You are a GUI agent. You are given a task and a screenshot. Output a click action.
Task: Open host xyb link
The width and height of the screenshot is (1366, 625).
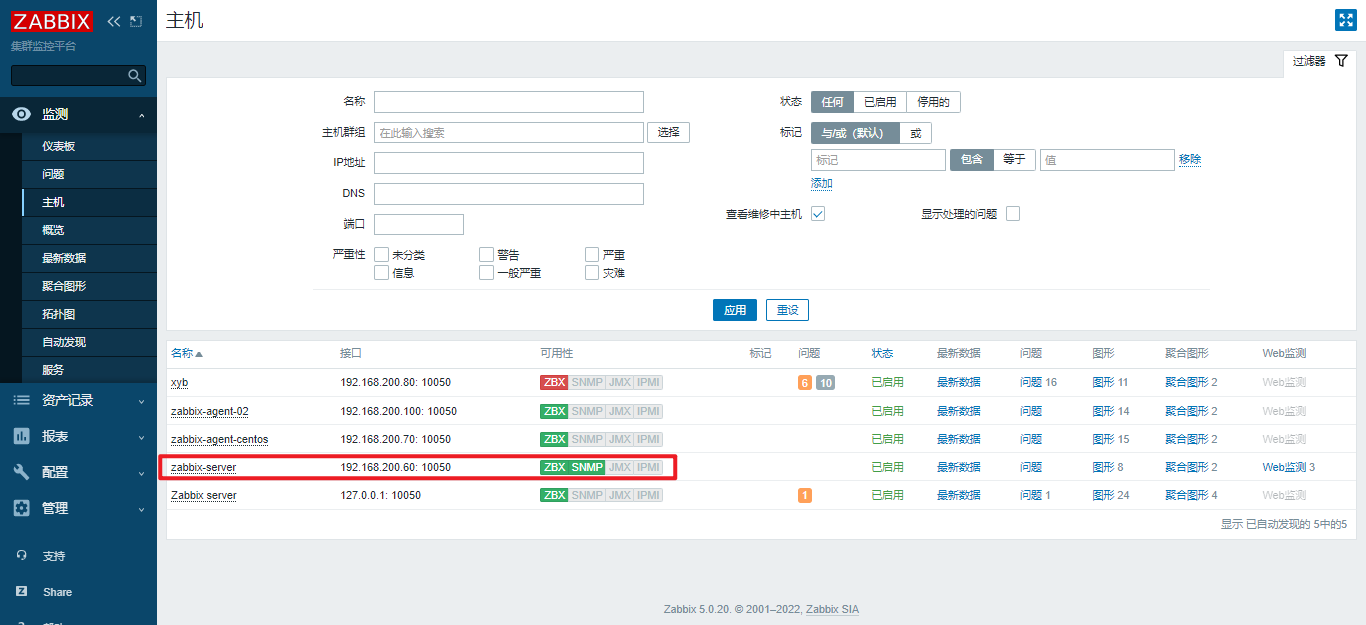[180, 383]
